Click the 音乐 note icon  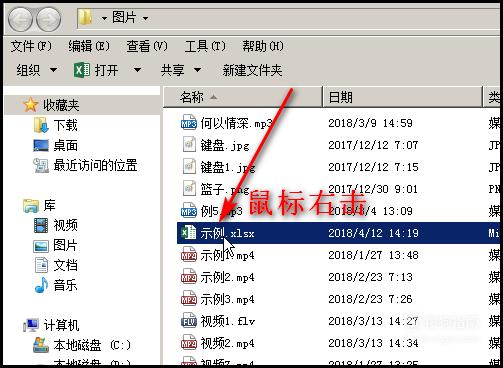(41, 285)
